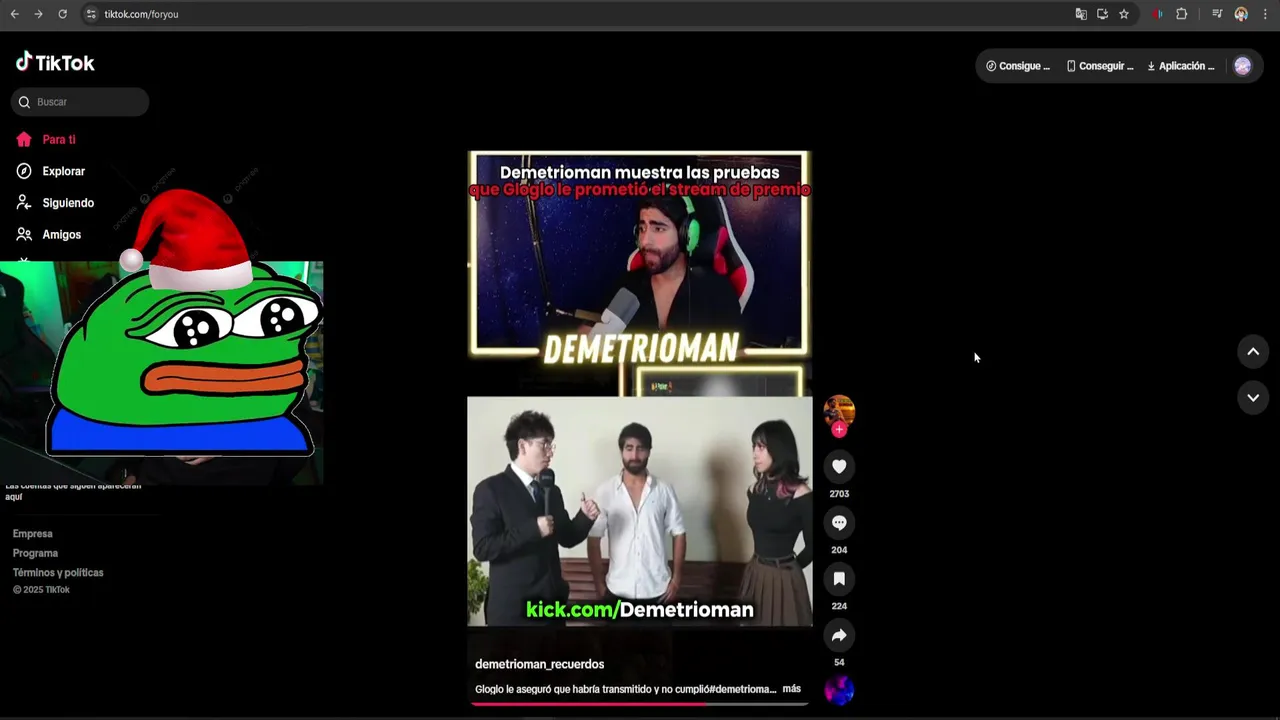Viewport: 1280px width, 720px height.
Task: Click the like count 2703
Action: [x=839, y=494]
